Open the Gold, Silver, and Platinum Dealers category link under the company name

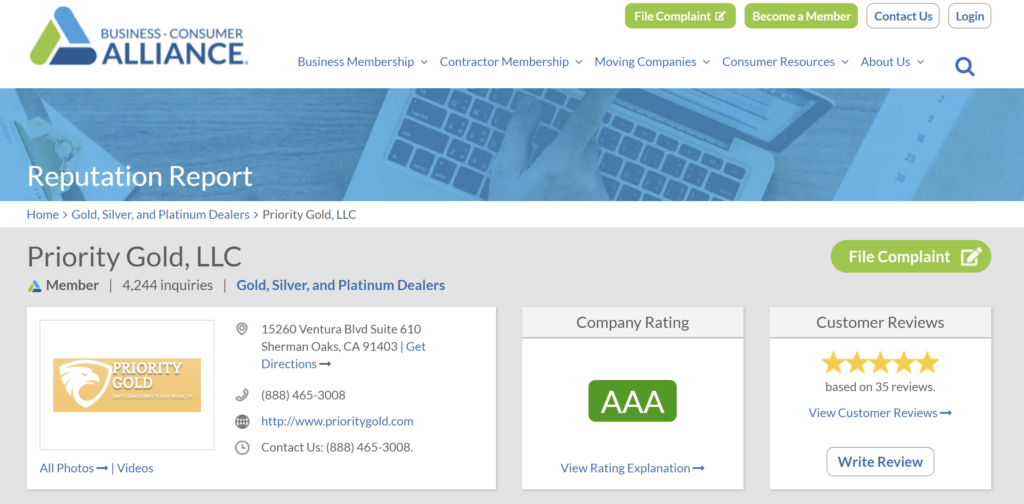(341, 285)
